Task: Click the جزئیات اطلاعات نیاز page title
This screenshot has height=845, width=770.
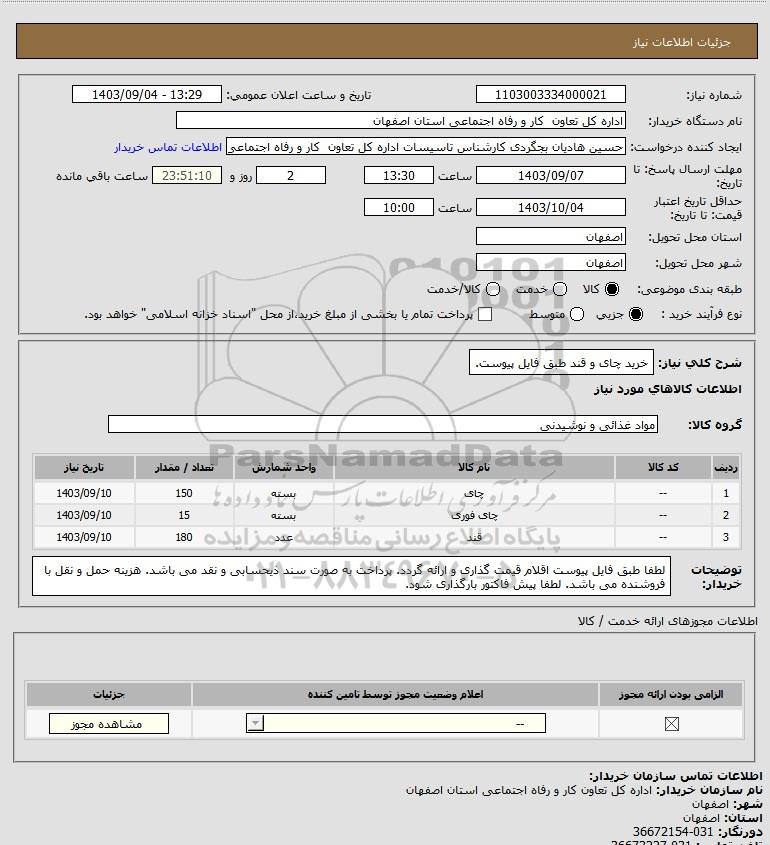Action: tap(682, 42)
